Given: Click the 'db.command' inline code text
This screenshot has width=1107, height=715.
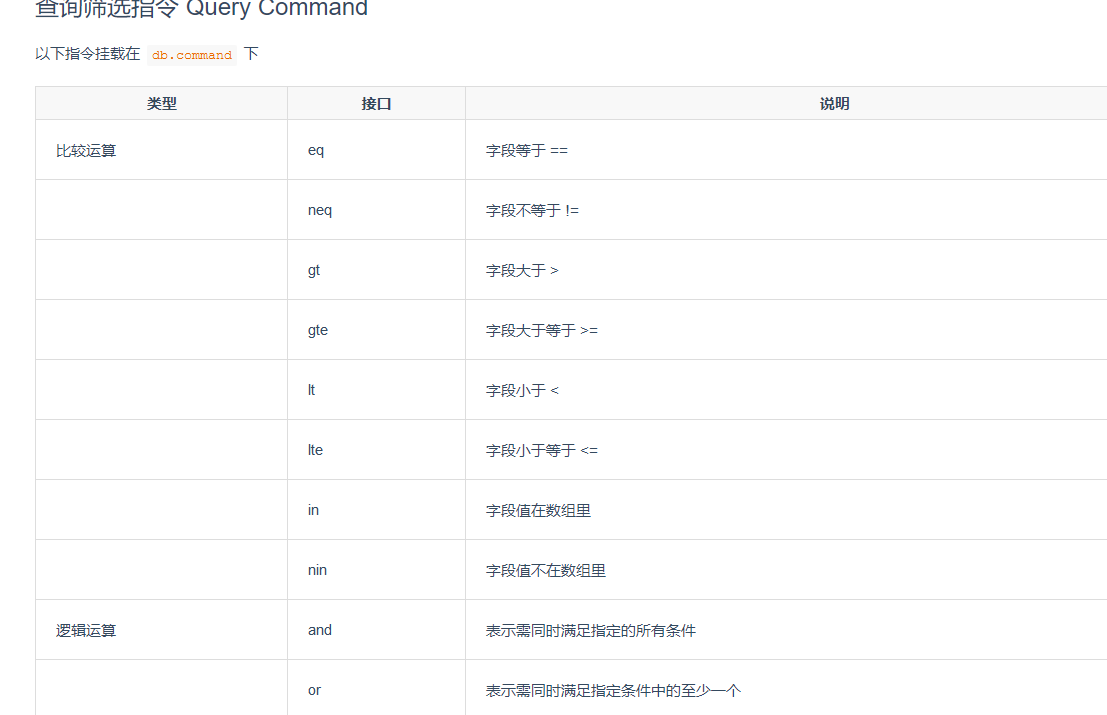Looking at the screenshot, I should (x=192, y=55).
